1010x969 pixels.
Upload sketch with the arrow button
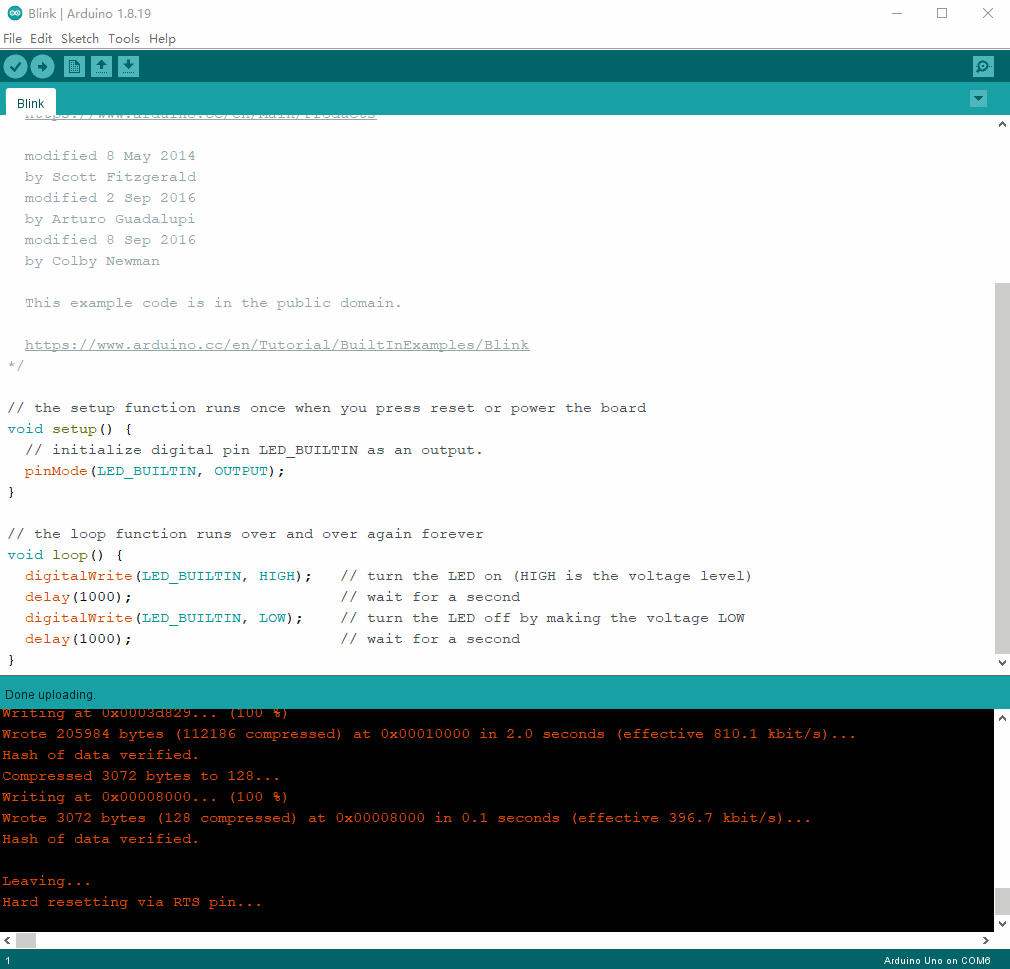point(43,66)
